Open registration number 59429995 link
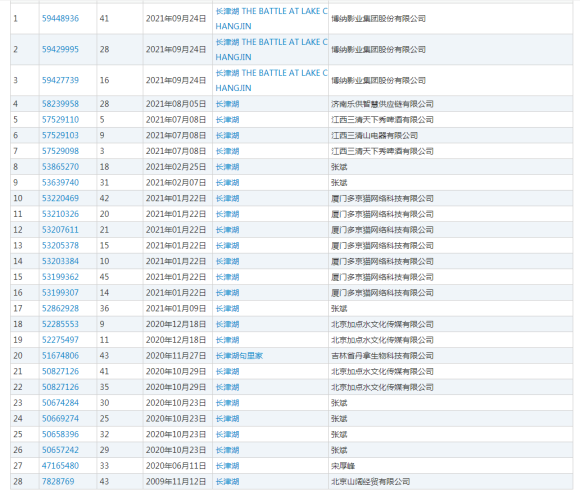The height and width of the screenshot is (491, 581). click(x=60, y=49)
